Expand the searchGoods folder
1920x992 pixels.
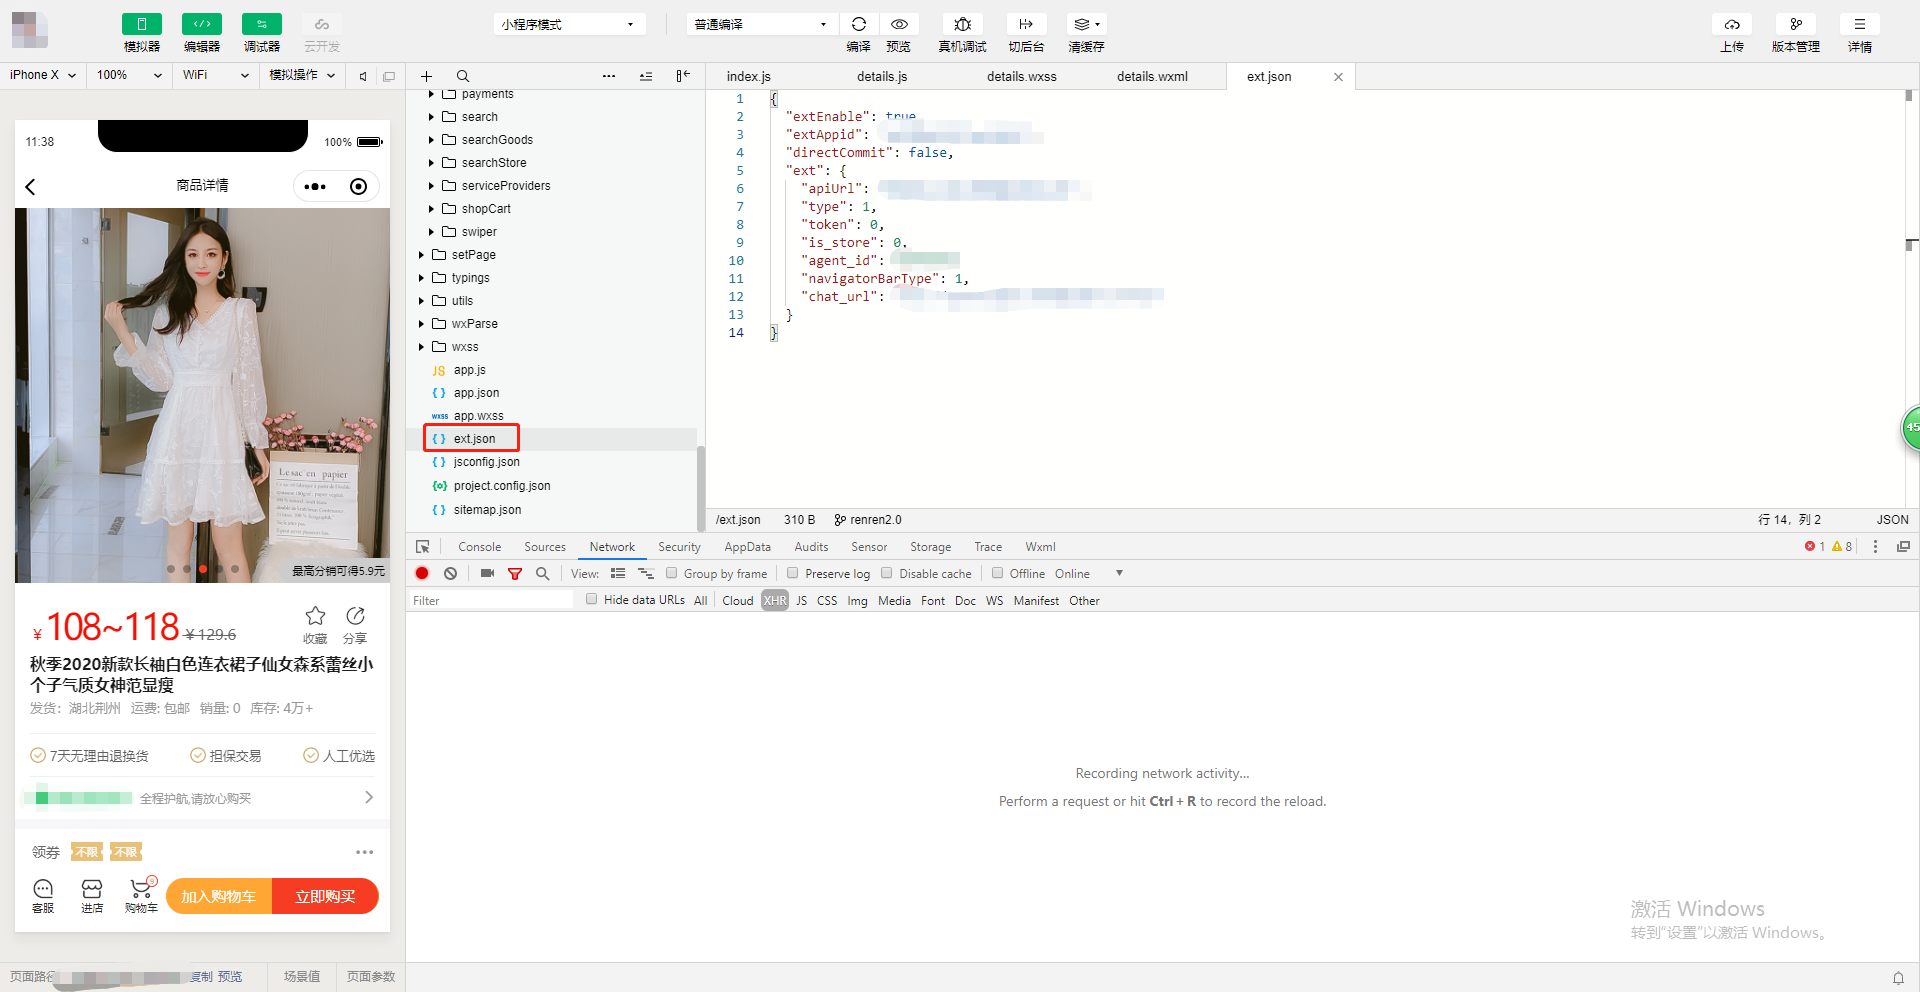(431, 140)
